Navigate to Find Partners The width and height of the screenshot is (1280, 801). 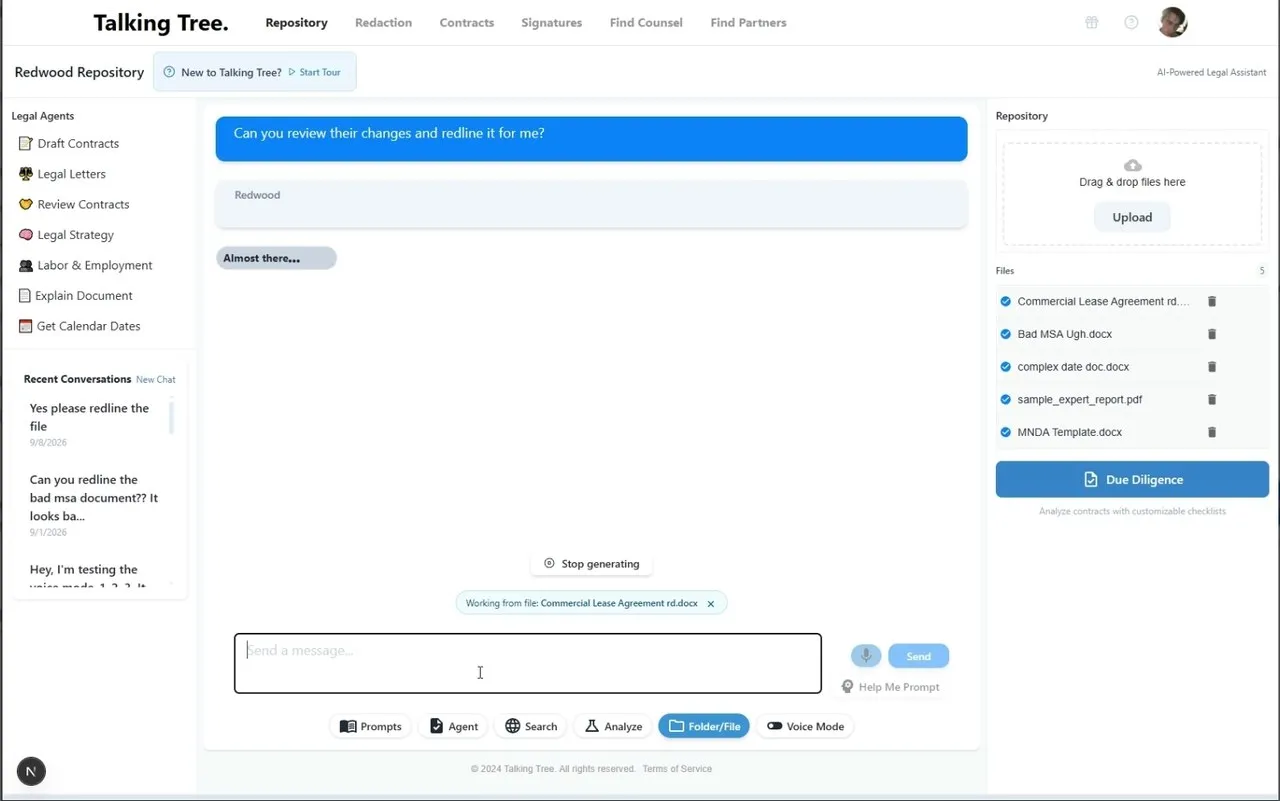(748, 23)
